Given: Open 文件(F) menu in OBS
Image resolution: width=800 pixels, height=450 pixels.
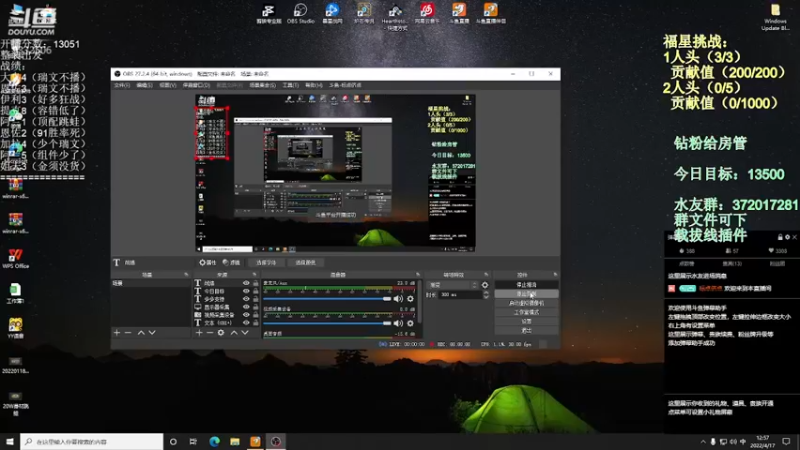Looking at the screenshot, I should [122, 85].
